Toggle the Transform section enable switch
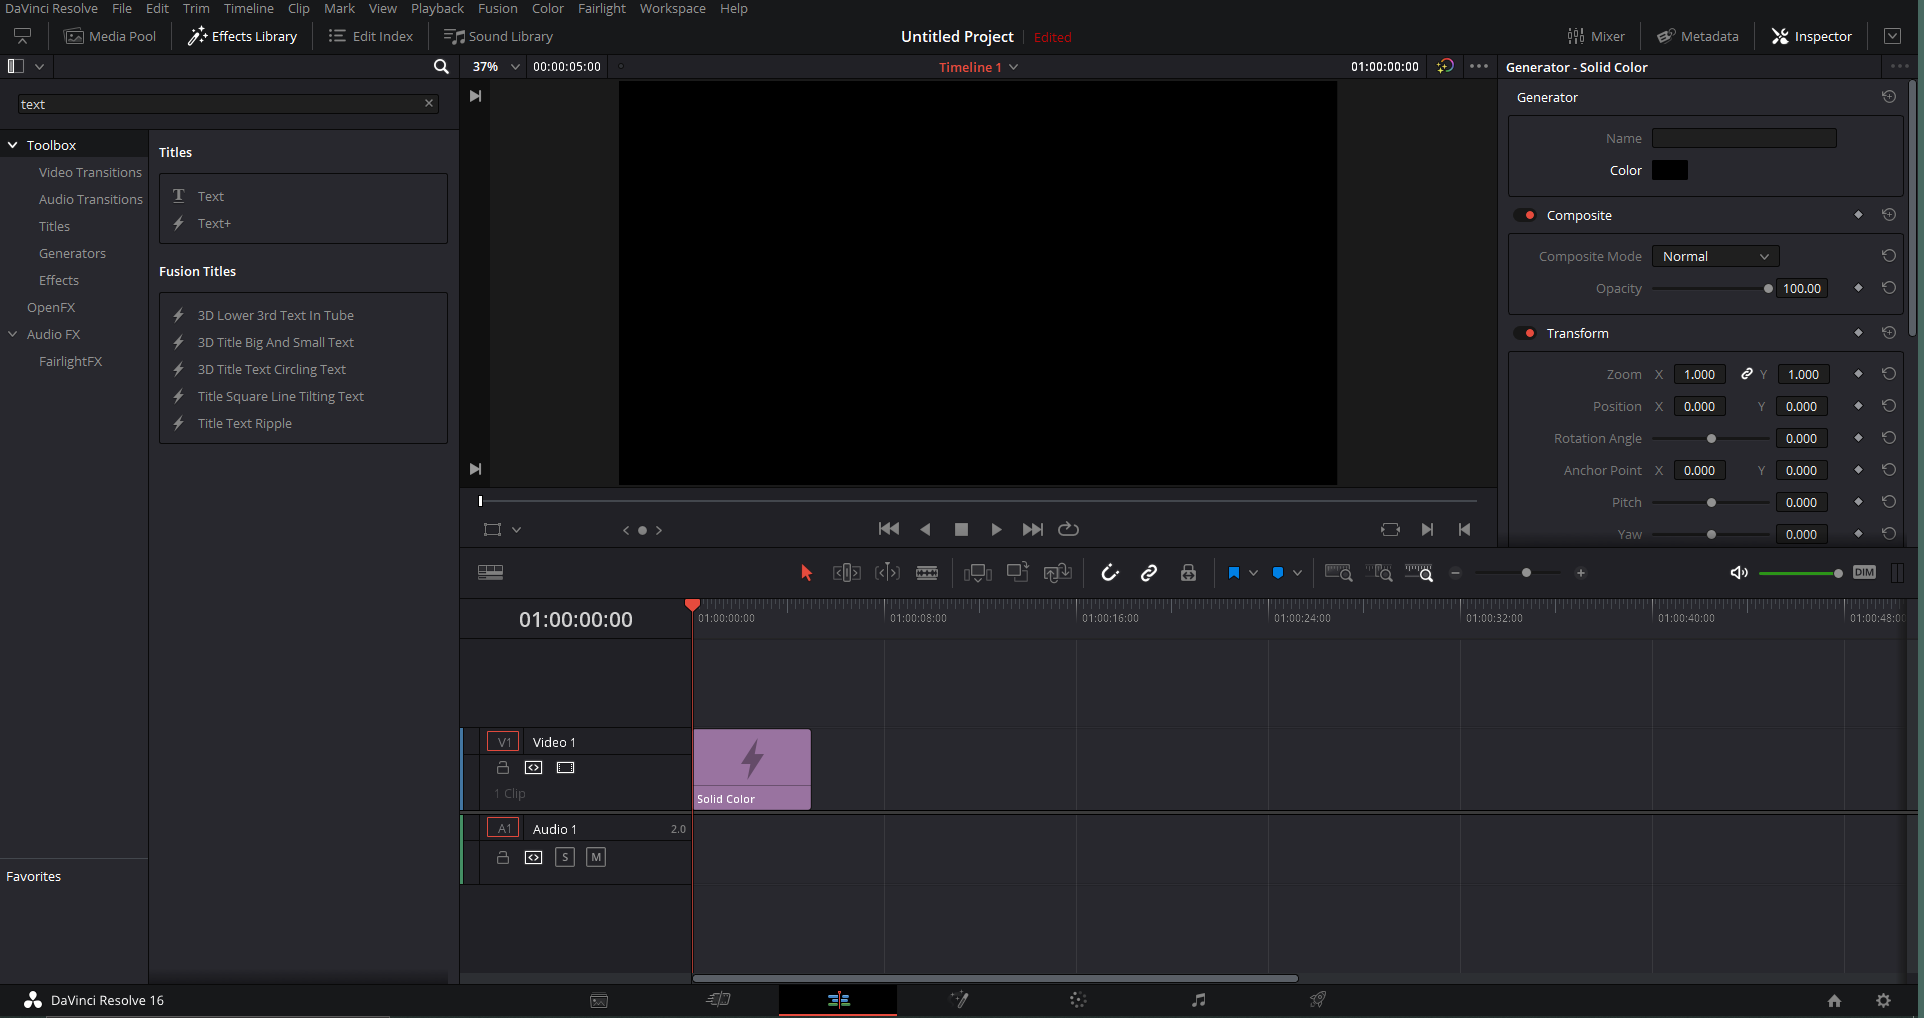Image resolution: width=1924 pixels, height=1018 pixels. click(1525, 333)
